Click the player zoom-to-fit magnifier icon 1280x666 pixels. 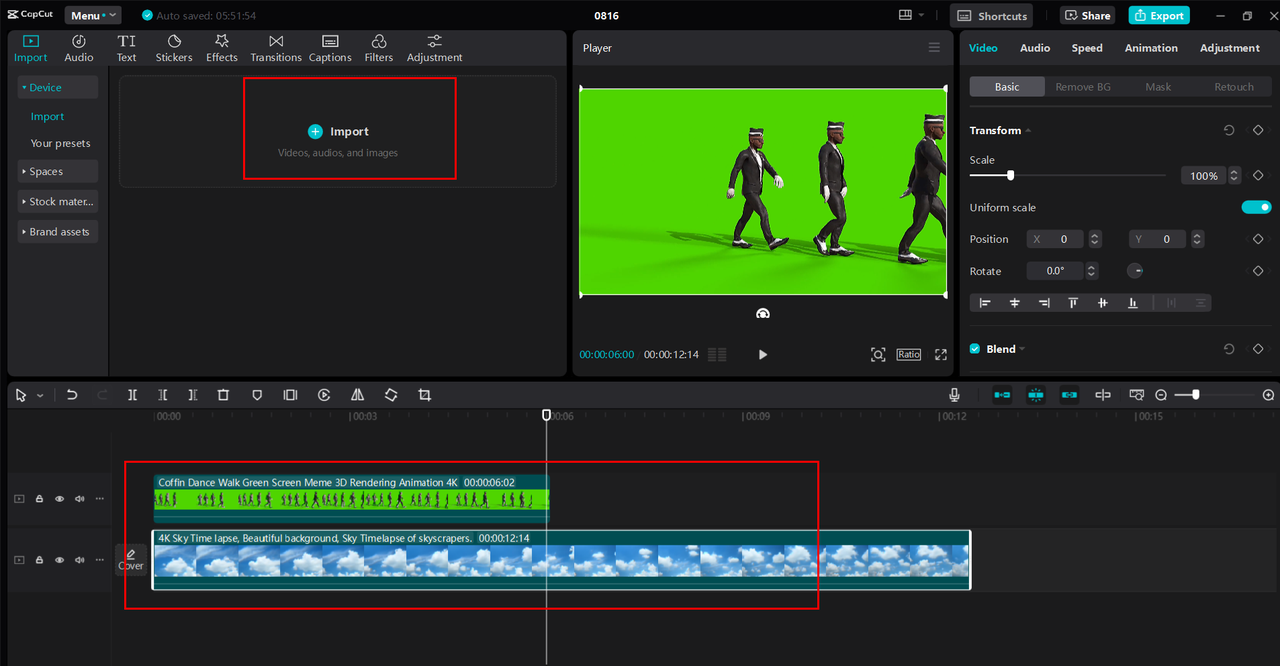(x=878, y=354)
